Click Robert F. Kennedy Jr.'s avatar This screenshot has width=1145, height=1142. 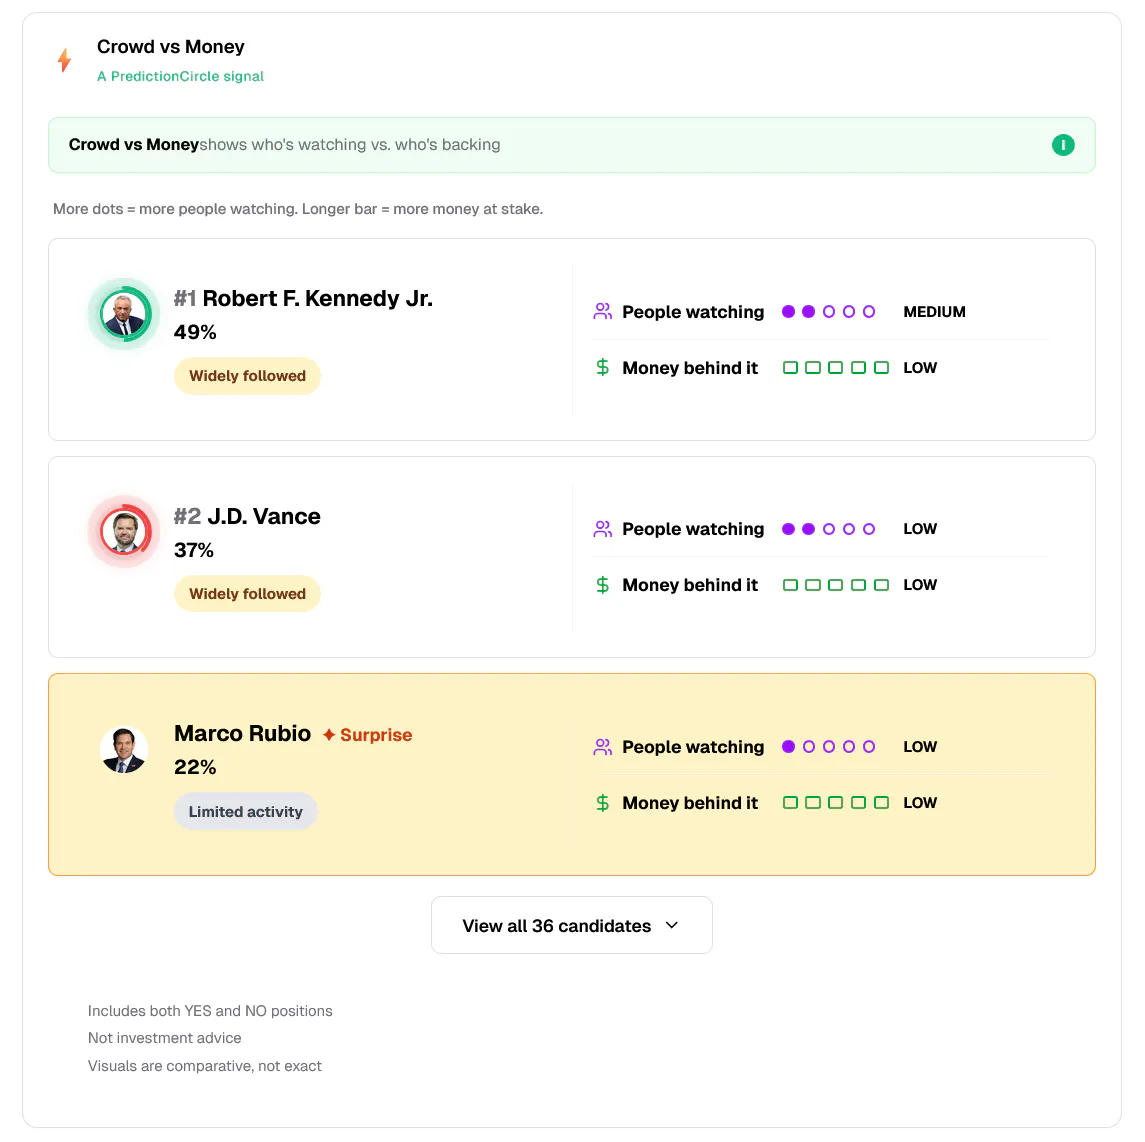click(x=124, y=314)
